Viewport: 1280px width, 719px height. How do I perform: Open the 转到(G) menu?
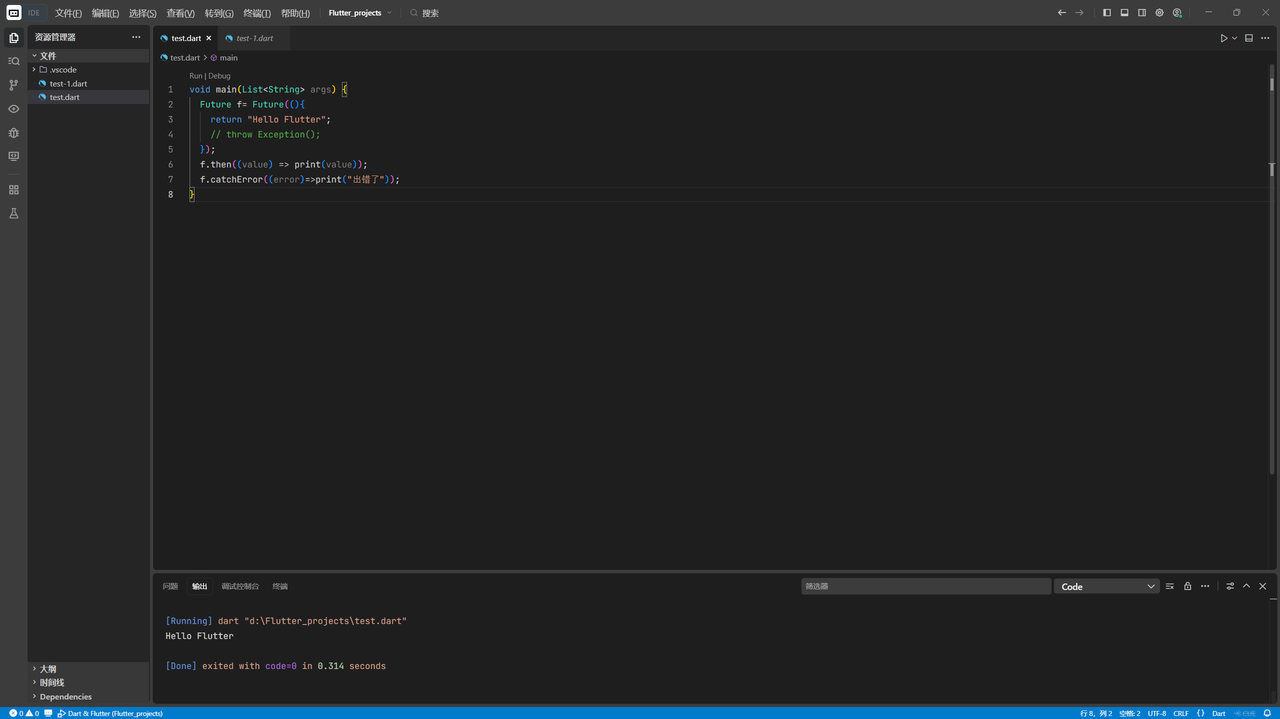coord(219,13)
